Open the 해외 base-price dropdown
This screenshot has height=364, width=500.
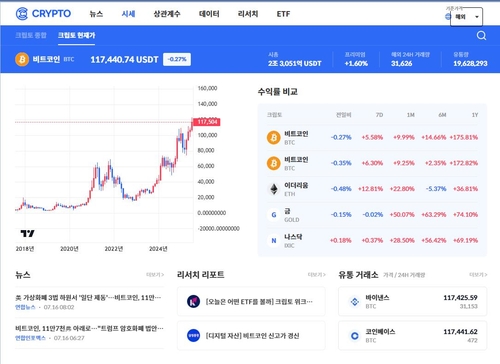466,17
